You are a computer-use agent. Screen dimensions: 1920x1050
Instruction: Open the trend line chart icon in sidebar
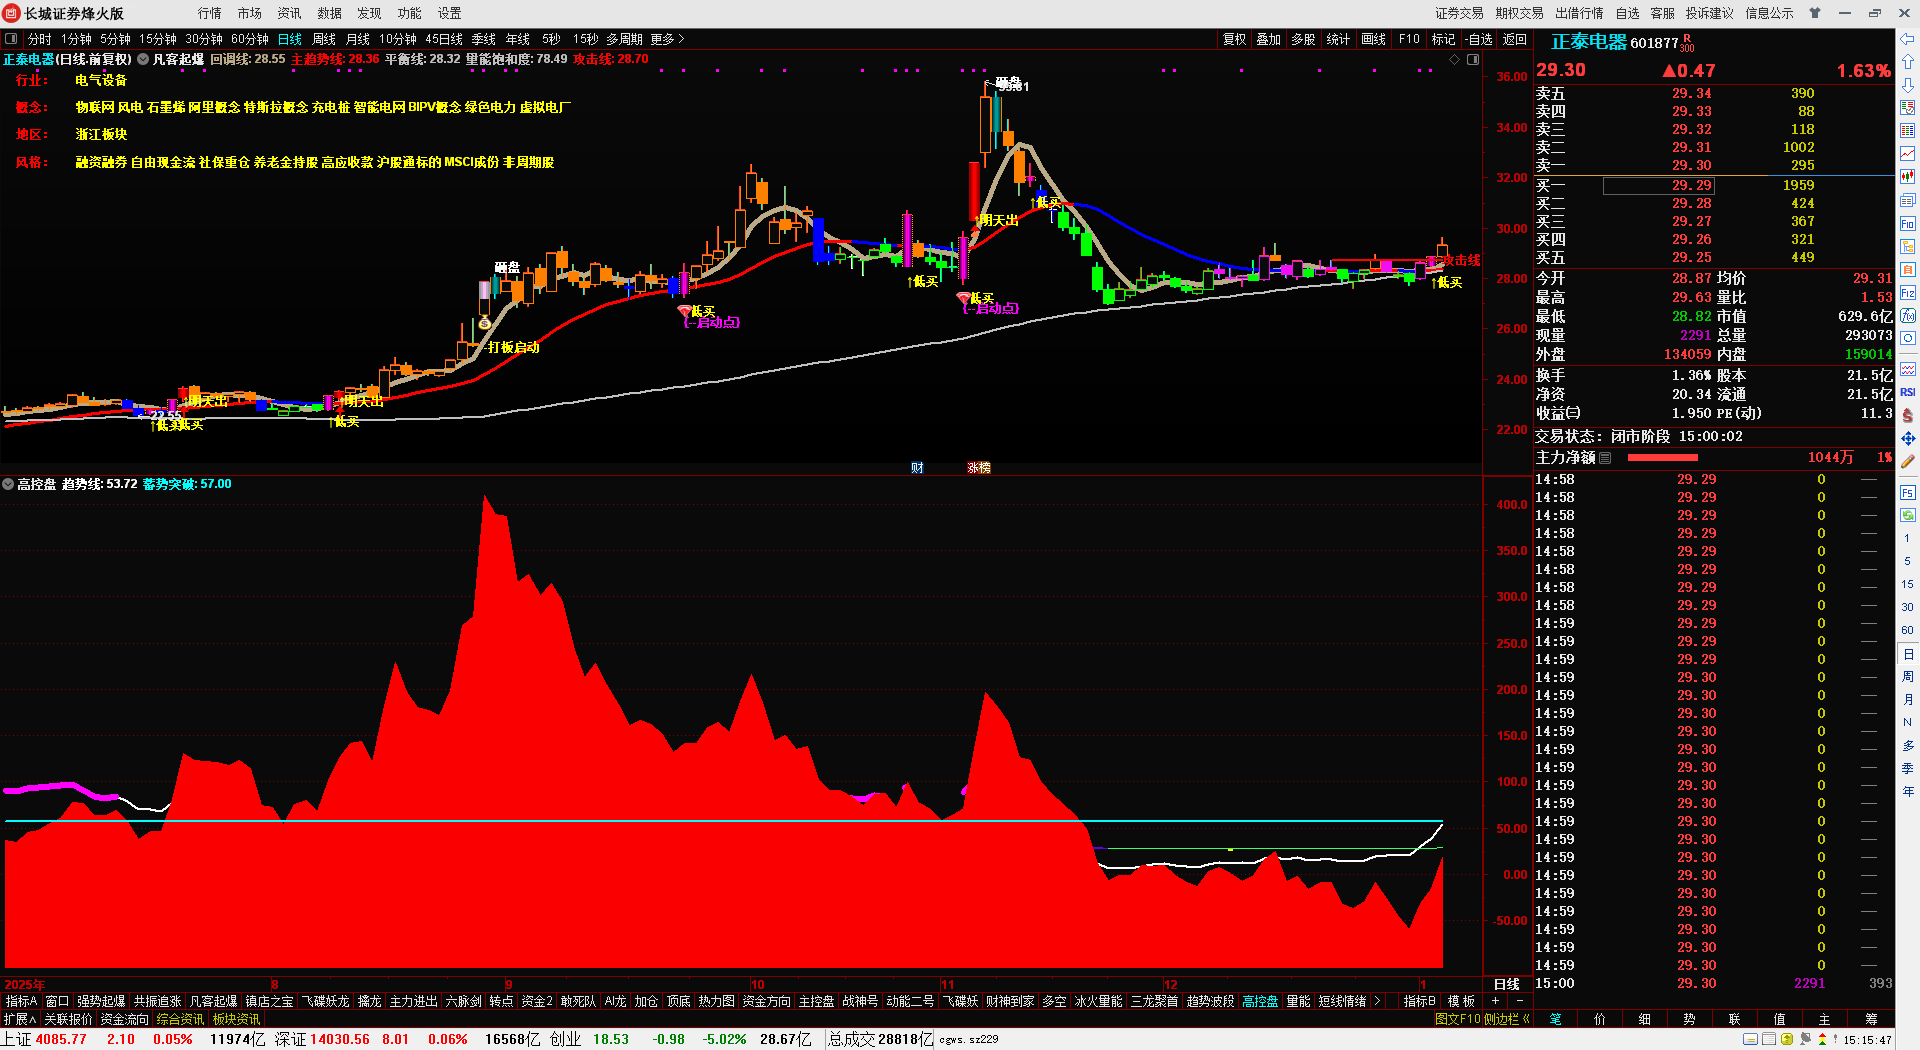[x=1908, y=154]
